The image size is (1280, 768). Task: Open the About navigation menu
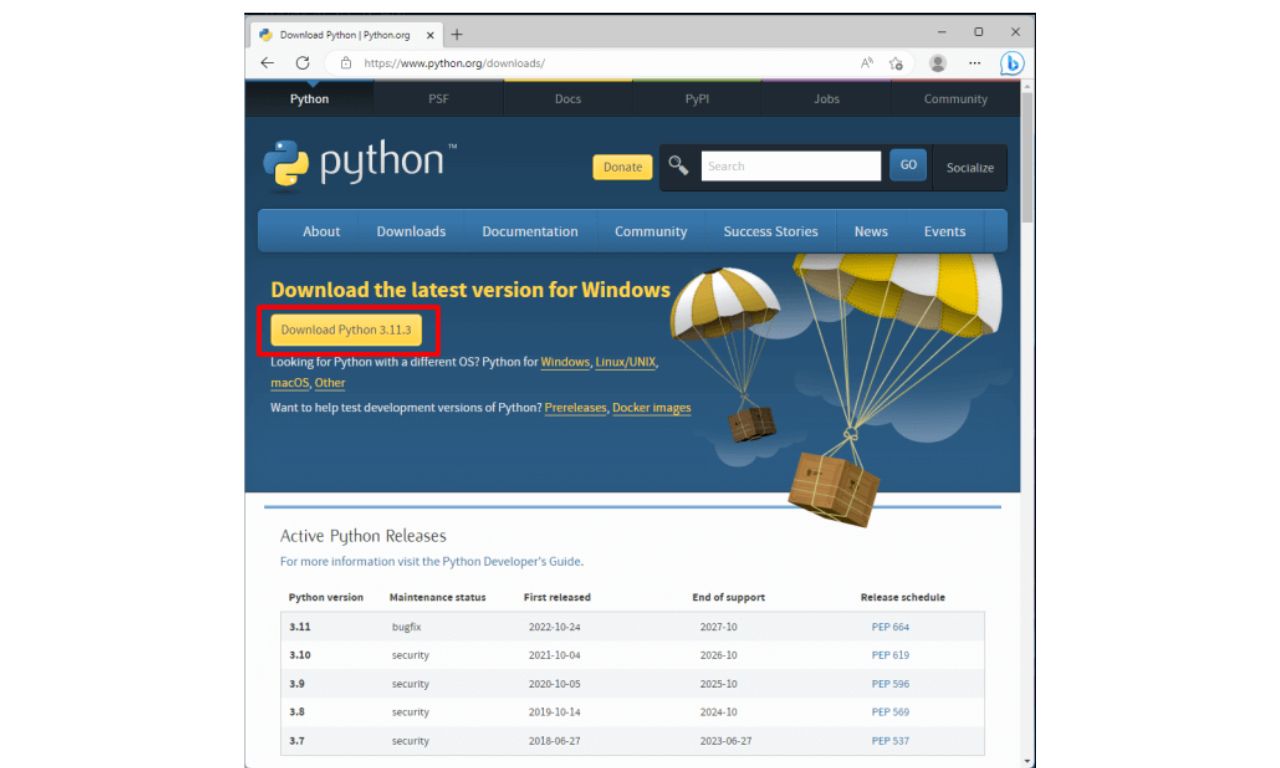[321, 231]
